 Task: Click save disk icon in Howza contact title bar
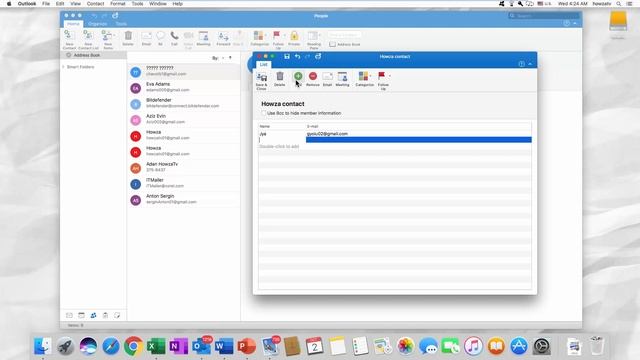pyautogui.click(x=287, y=56)
